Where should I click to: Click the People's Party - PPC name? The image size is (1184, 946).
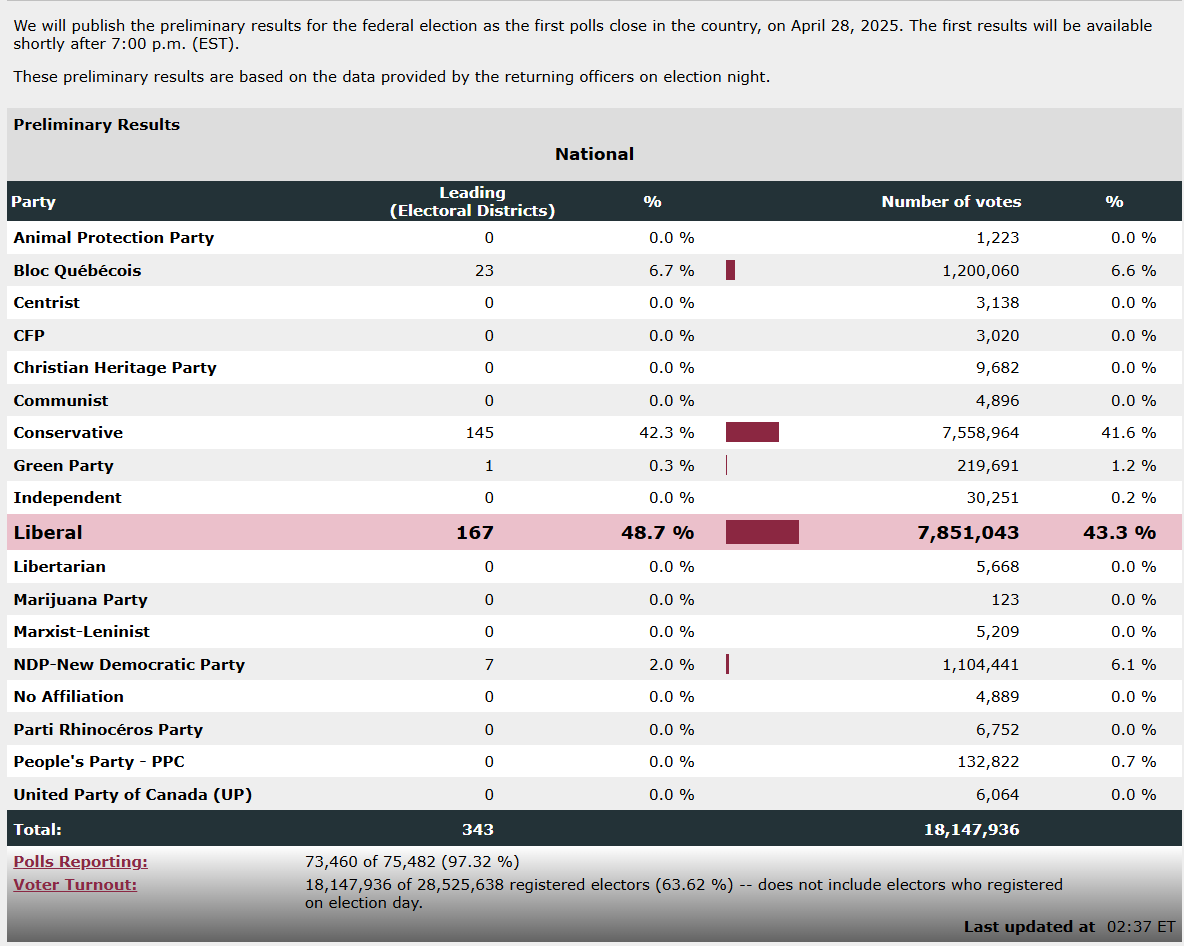pyautogui.click(x=99, y=762)
